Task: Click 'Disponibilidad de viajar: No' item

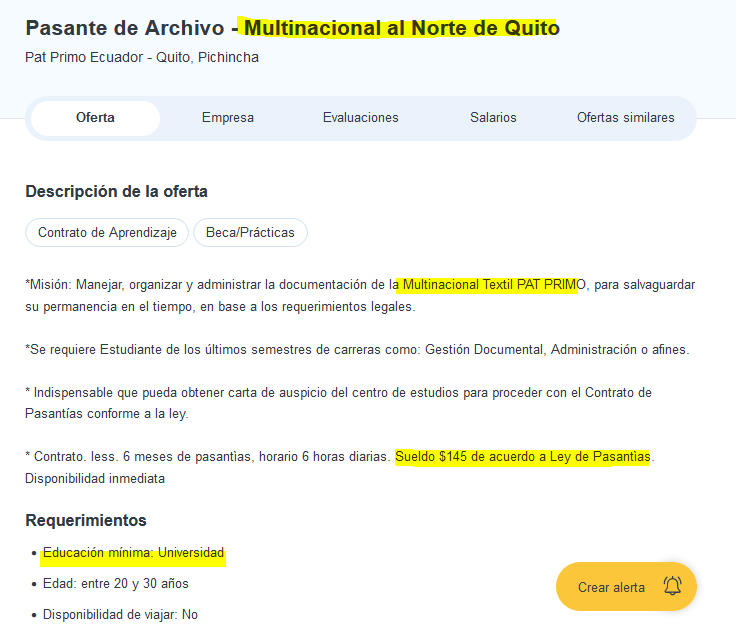Action: 120,614
